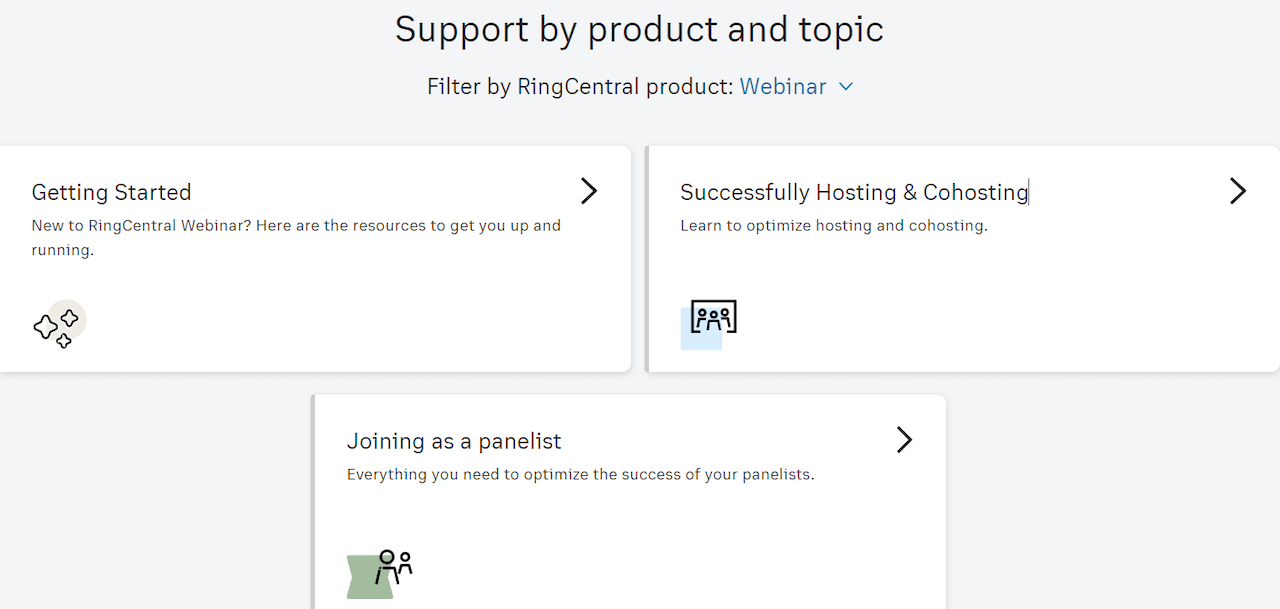Select the Getting Started topic title
The image size is (1280, 609).
point(111,192)
